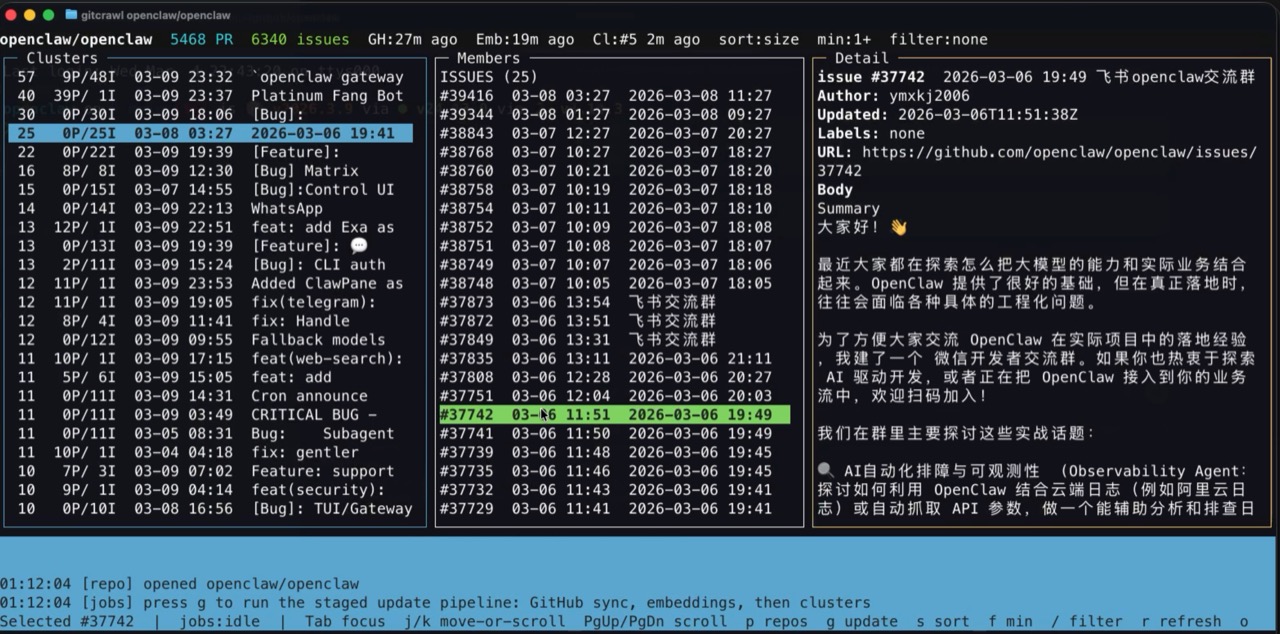1280x634 pixels.
Task: Click the 'ISSUES (25)' heading in Members
Action: 489,77
